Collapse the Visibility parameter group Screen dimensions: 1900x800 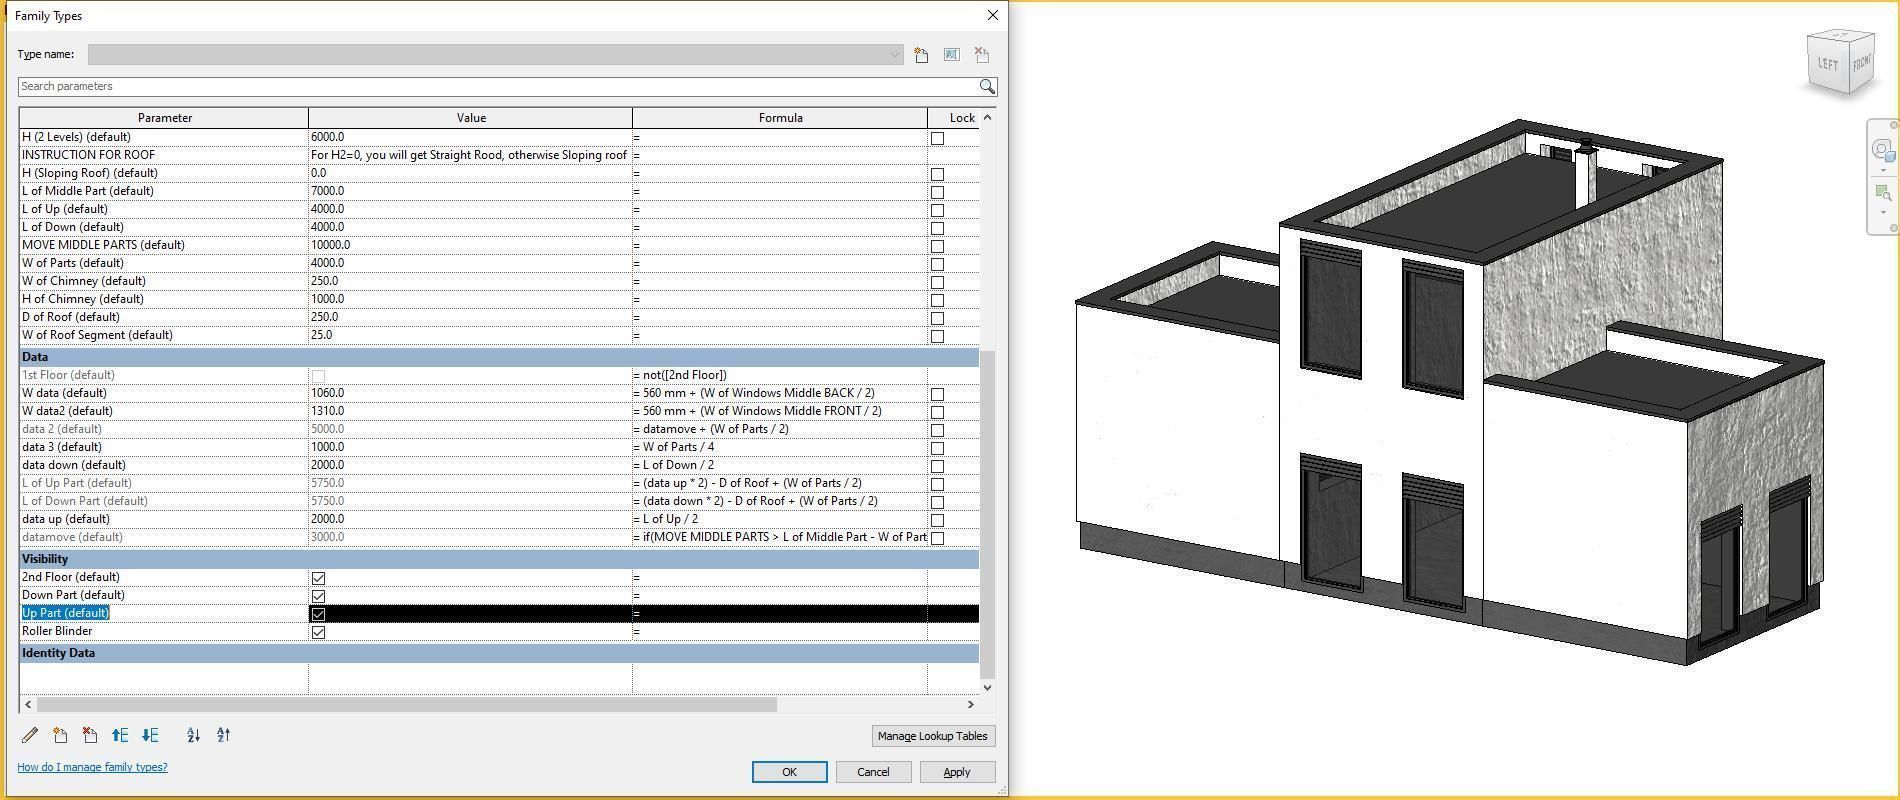(499, 559)
